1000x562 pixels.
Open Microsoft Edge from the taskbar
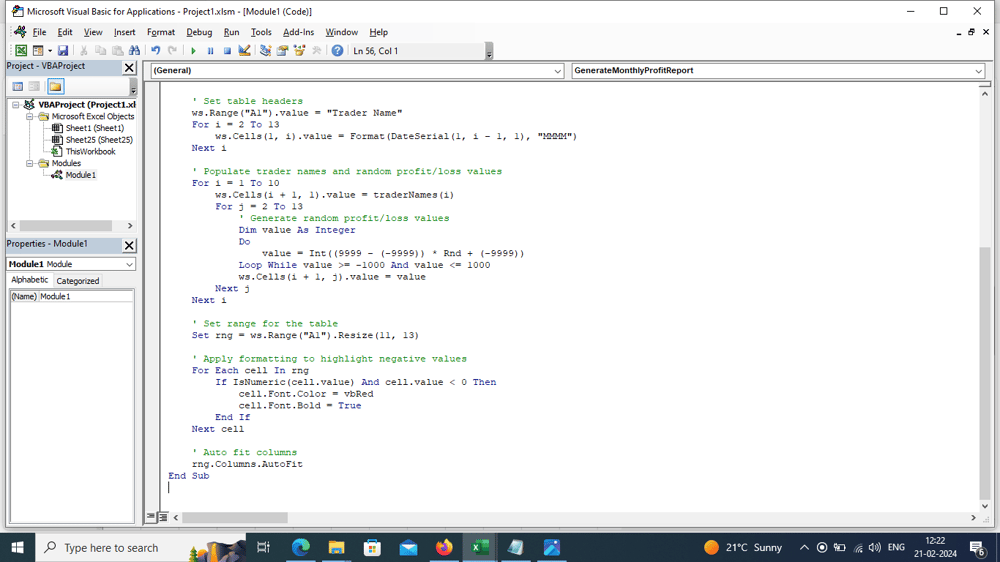tap(300, 547)
